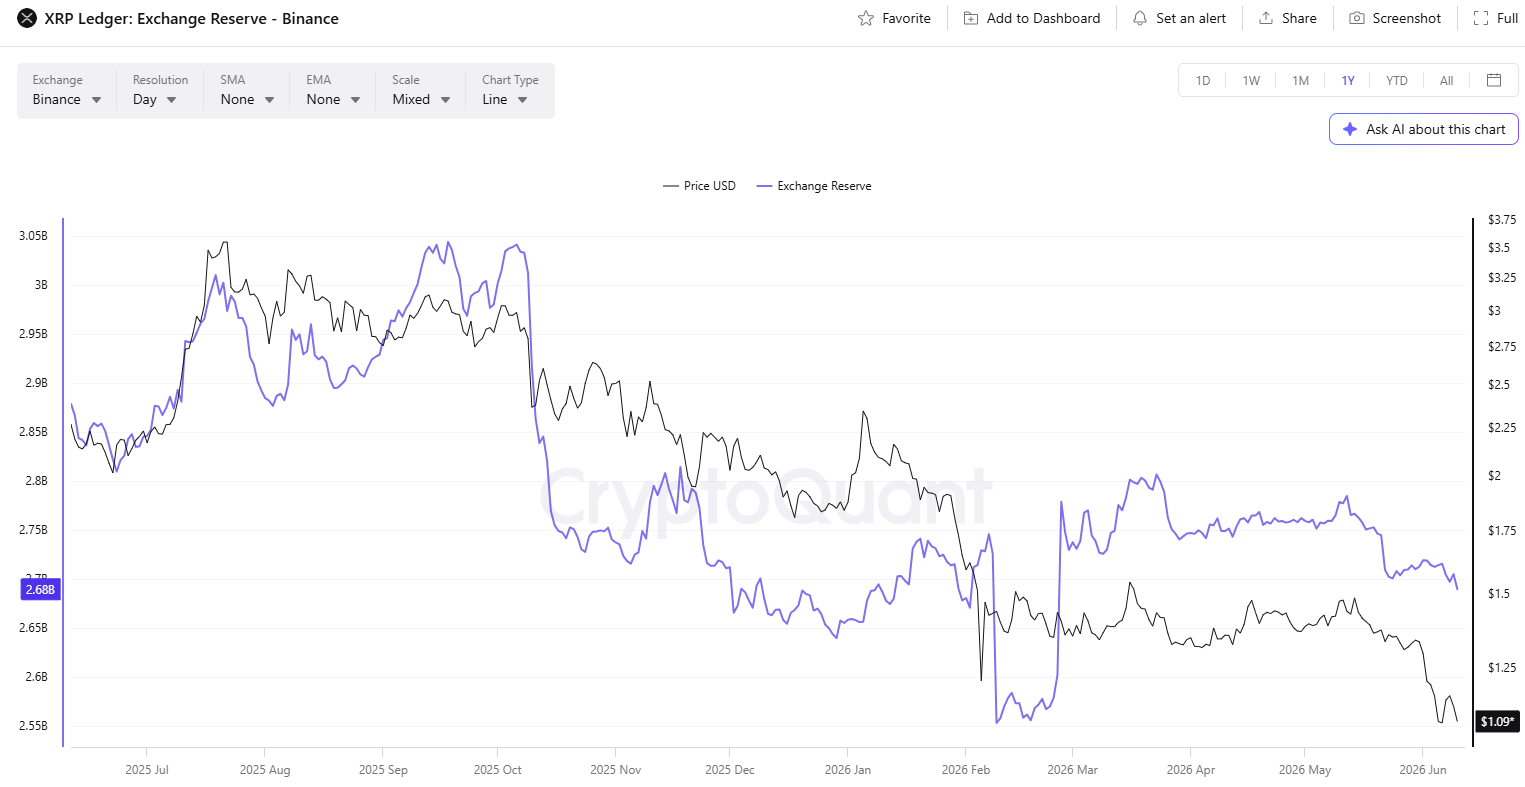
Task: Click the 2.68B current reserve value tag
Action: coord(40,590)
